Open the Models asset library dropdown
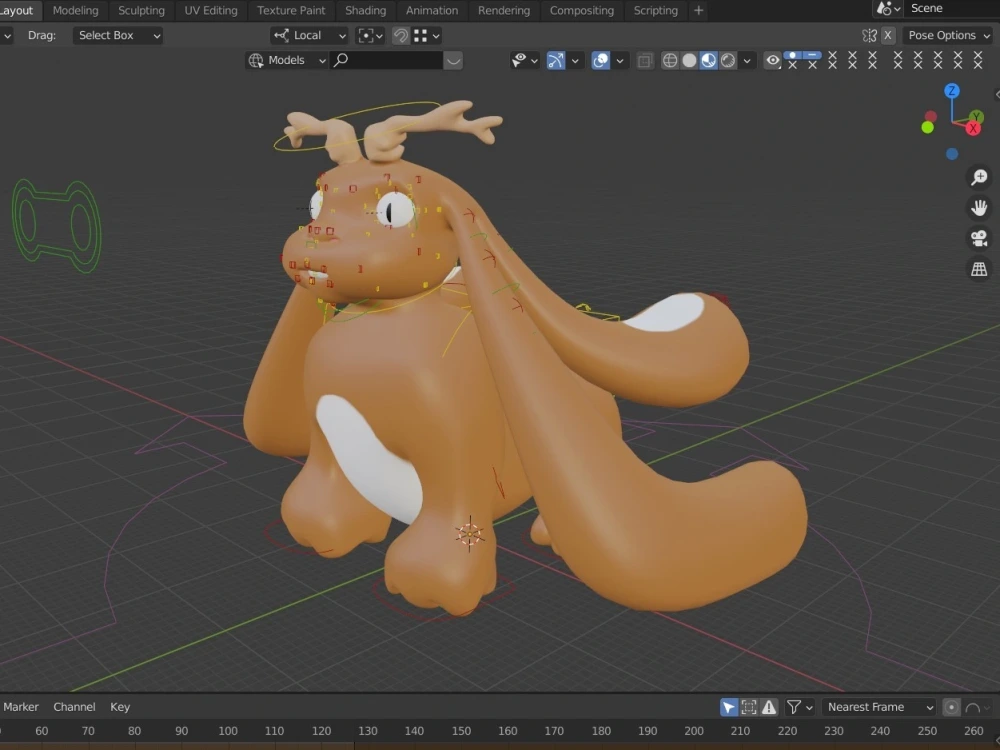 pos(286,60)
